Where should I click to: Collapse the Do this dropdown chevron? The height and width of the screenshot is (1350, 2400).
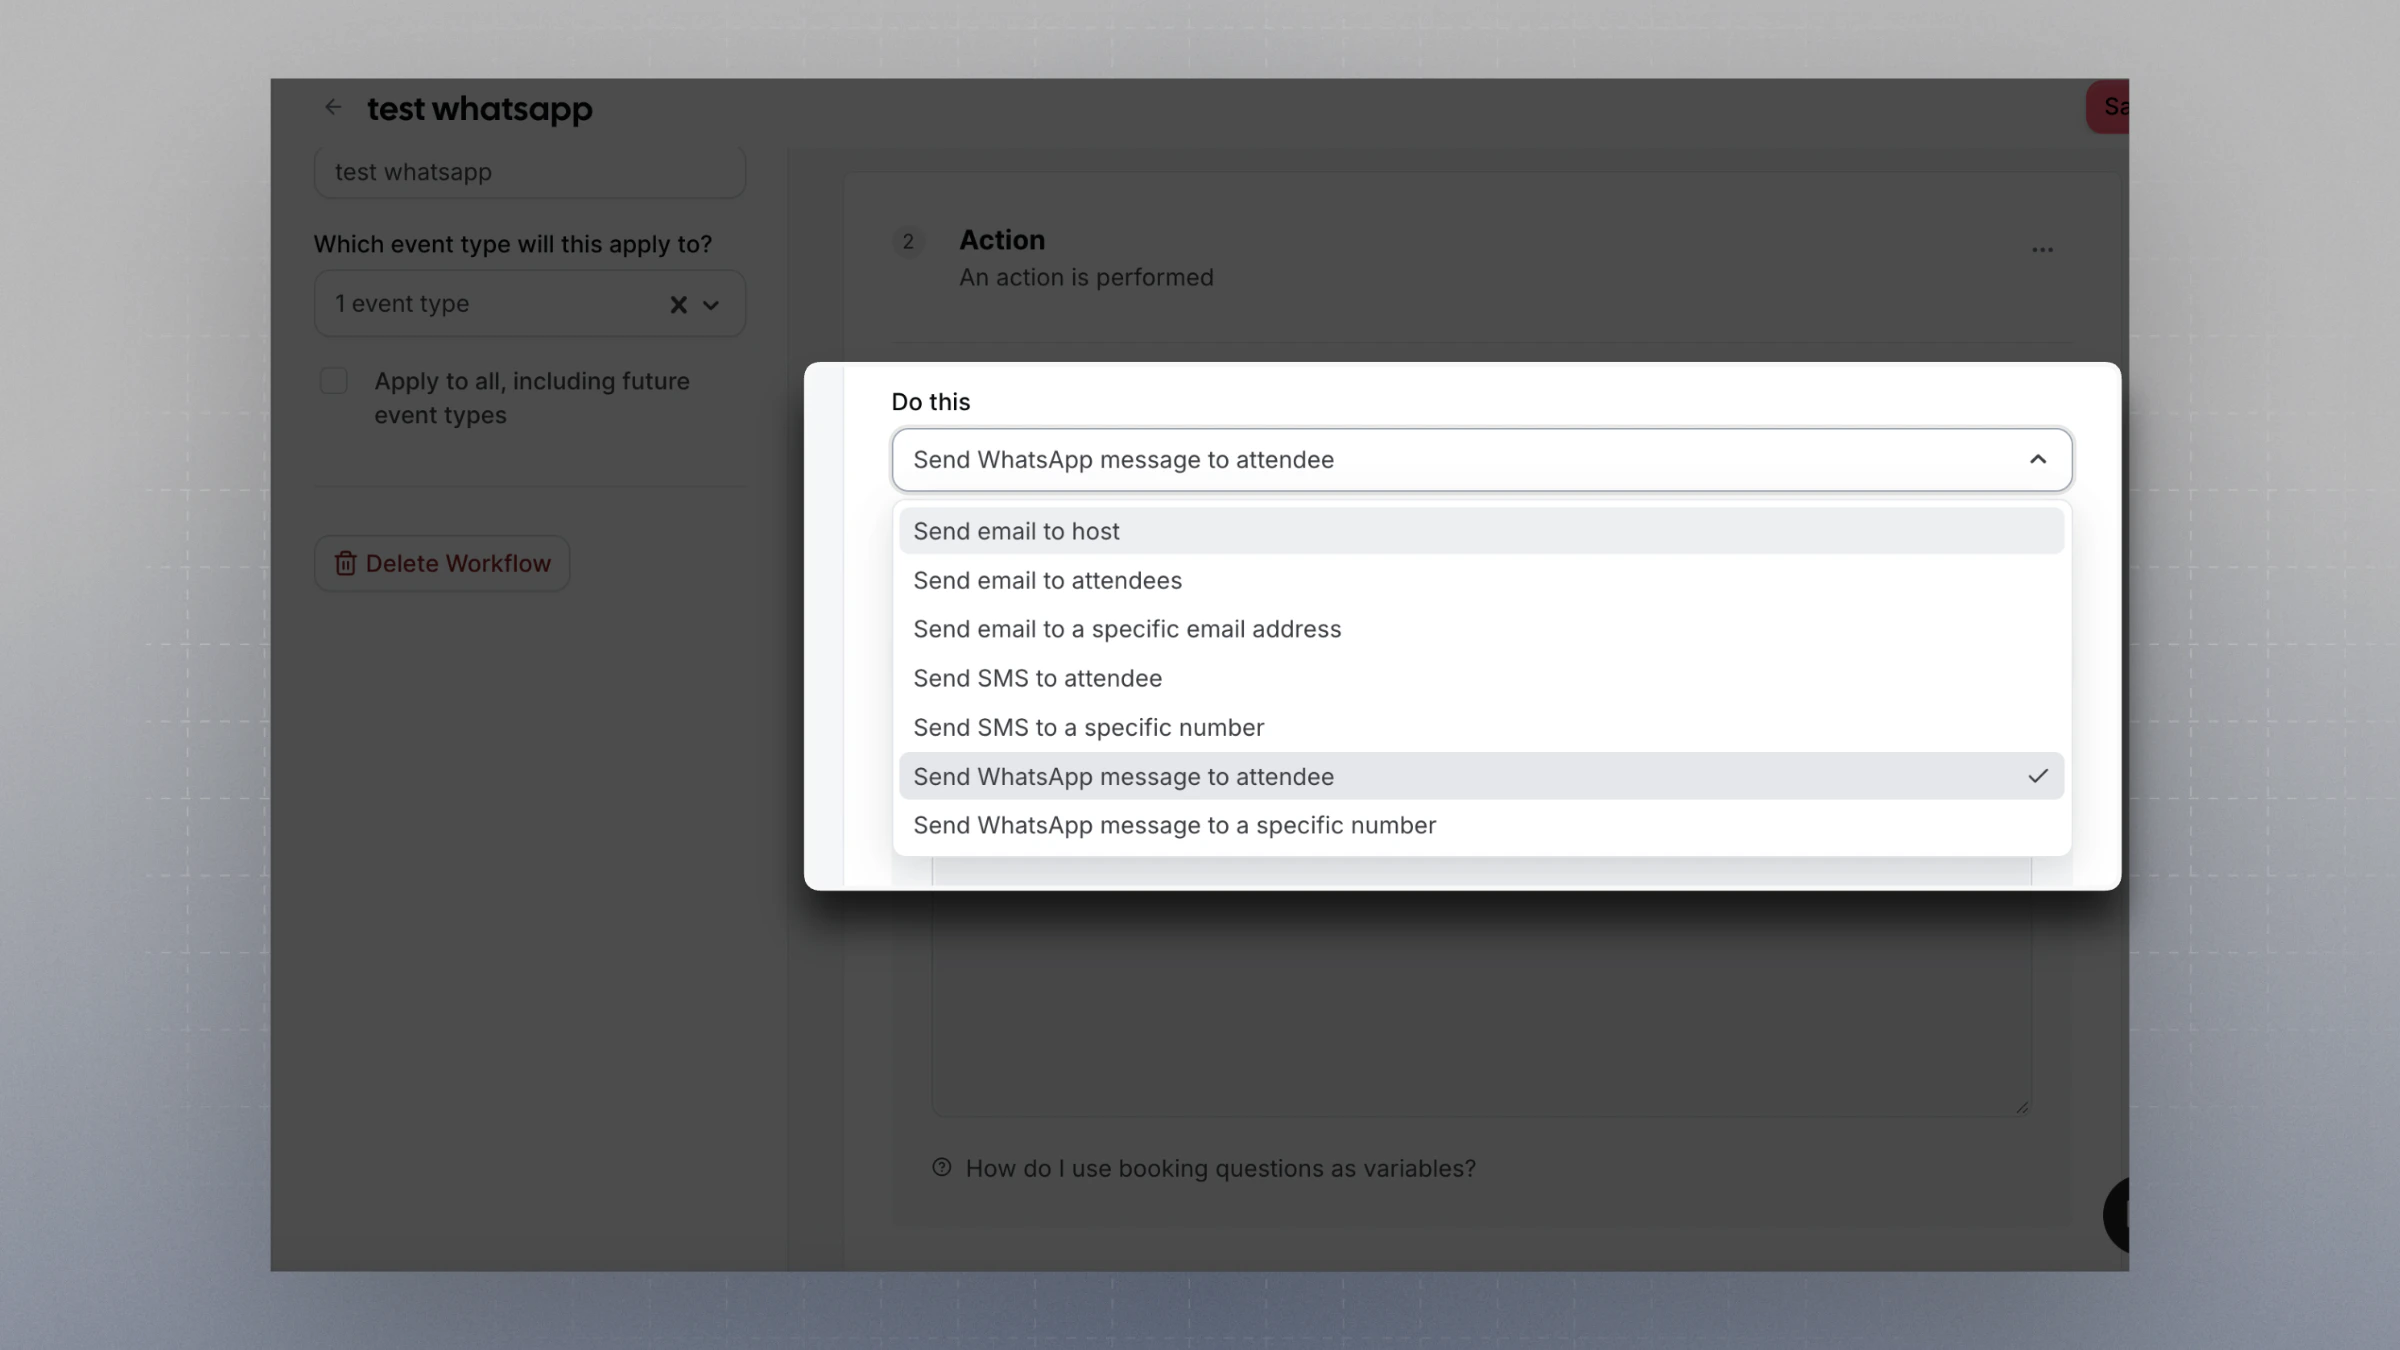(x=2037, y=460)
